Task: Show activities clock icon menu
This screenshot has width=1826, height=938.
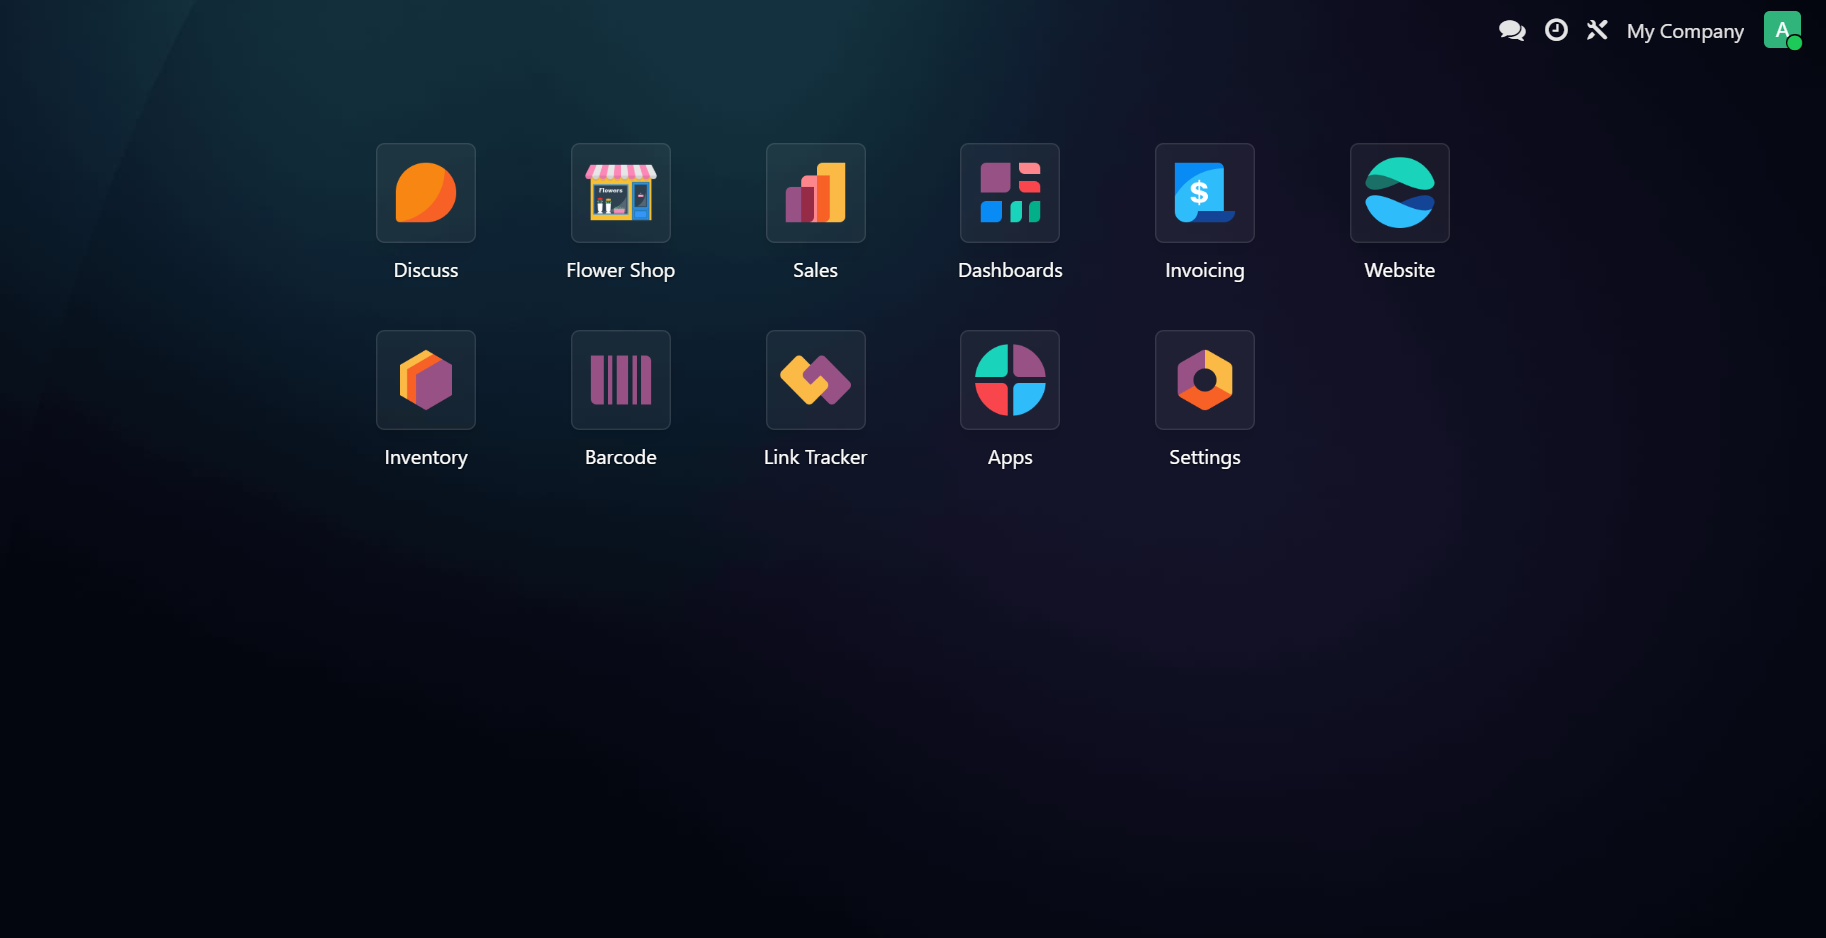Action: tap(1556, 31)
